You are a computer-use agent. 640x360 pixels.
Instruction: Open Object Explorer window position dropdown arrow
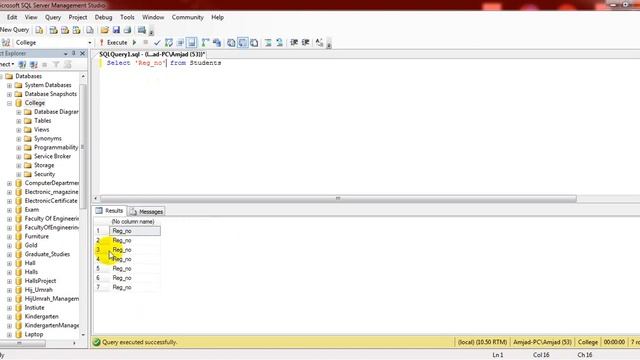[x=66, y=54]
